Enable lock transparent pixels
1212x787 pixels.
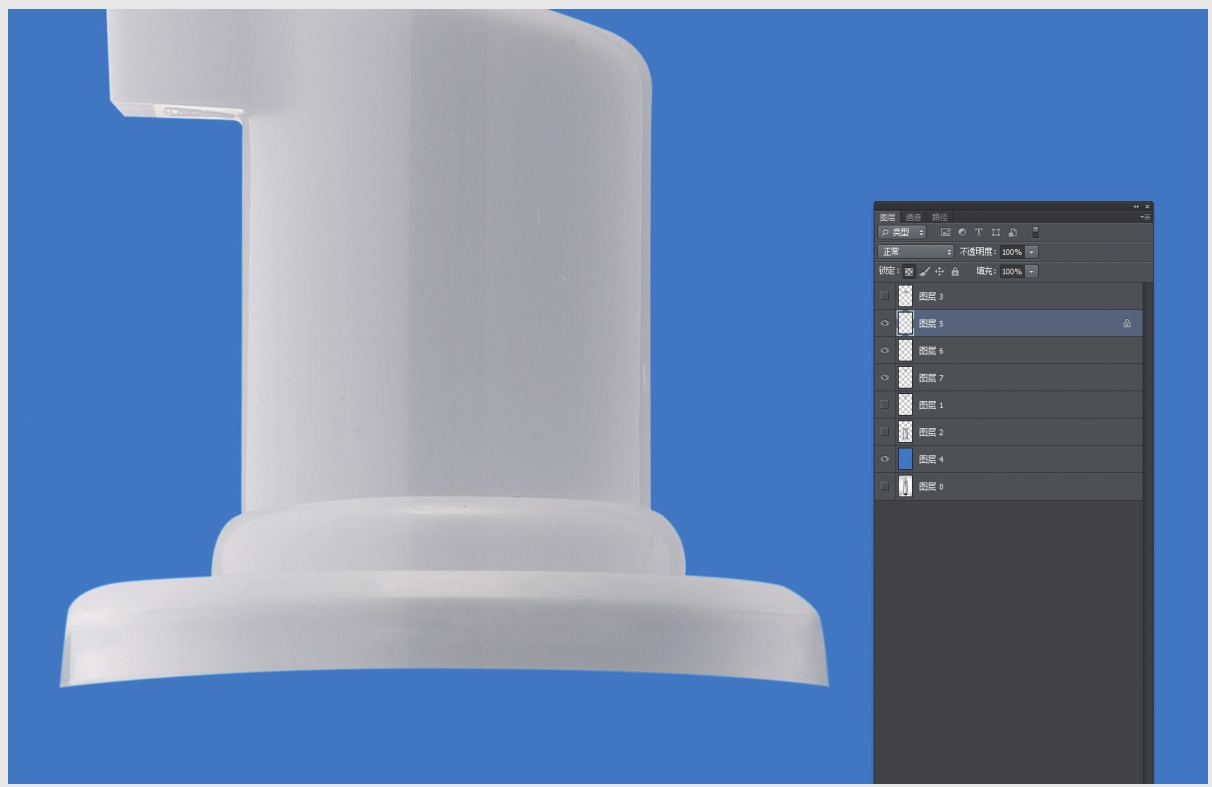(x=909, y=271)
